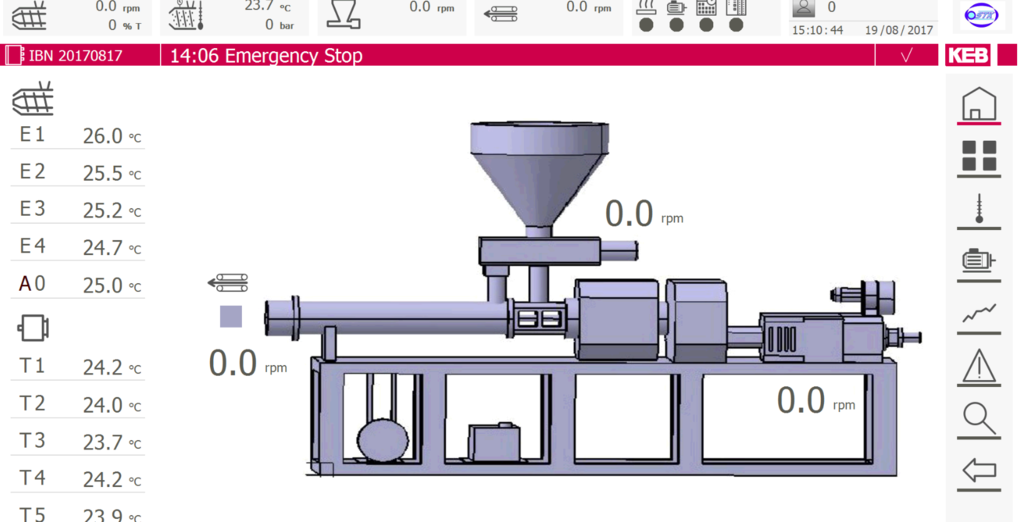The width and height of the screenshot is (1024, 522).
Task: Select the E1 zone temperature value
Action: click(102, 136)
